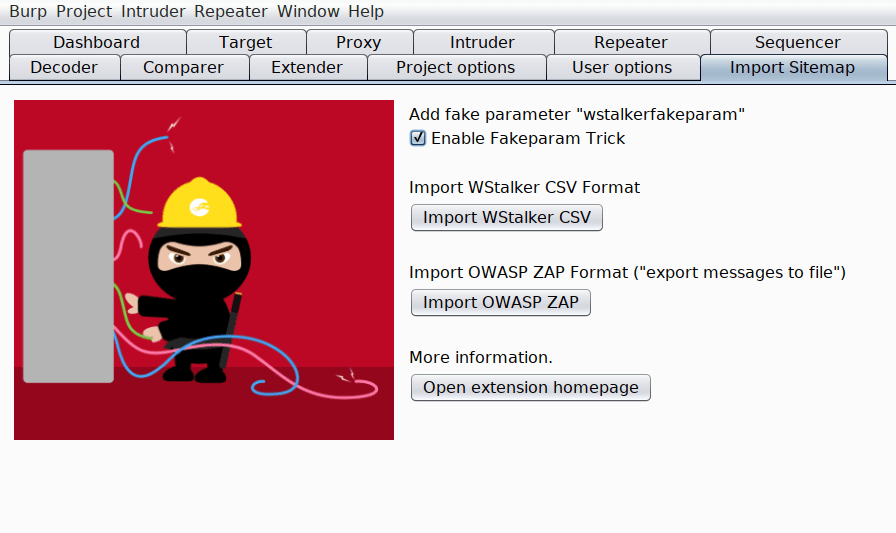Viewport: 896px width, 533px height.
Task: Open the Project options tab
Action: coord(456,67)
